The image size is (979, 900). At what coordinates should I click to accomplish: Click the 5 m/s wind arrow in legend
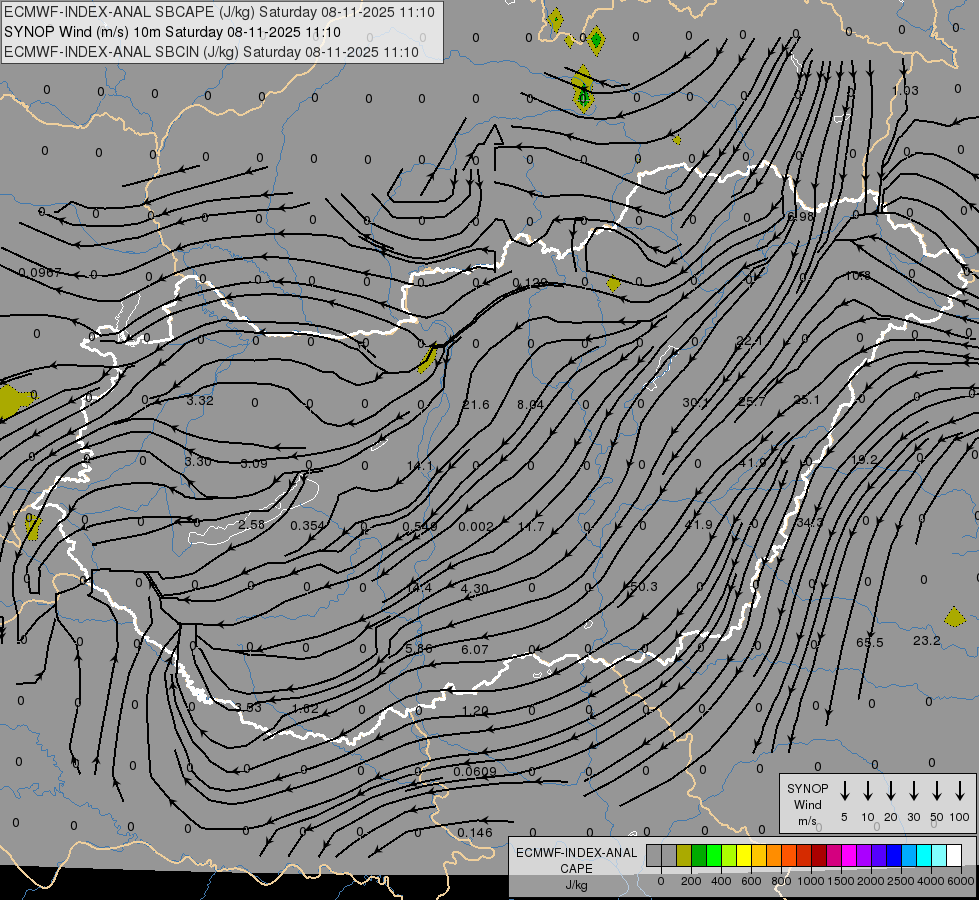[845, 791]
